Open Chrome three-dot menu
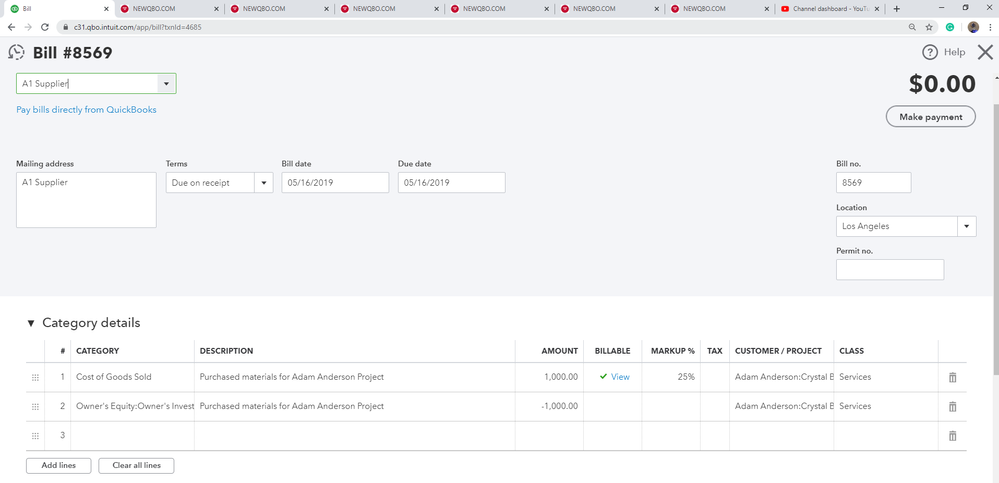The height and width of the screenshot is (483, 999). pyautogui.click(x=990, y=27)
